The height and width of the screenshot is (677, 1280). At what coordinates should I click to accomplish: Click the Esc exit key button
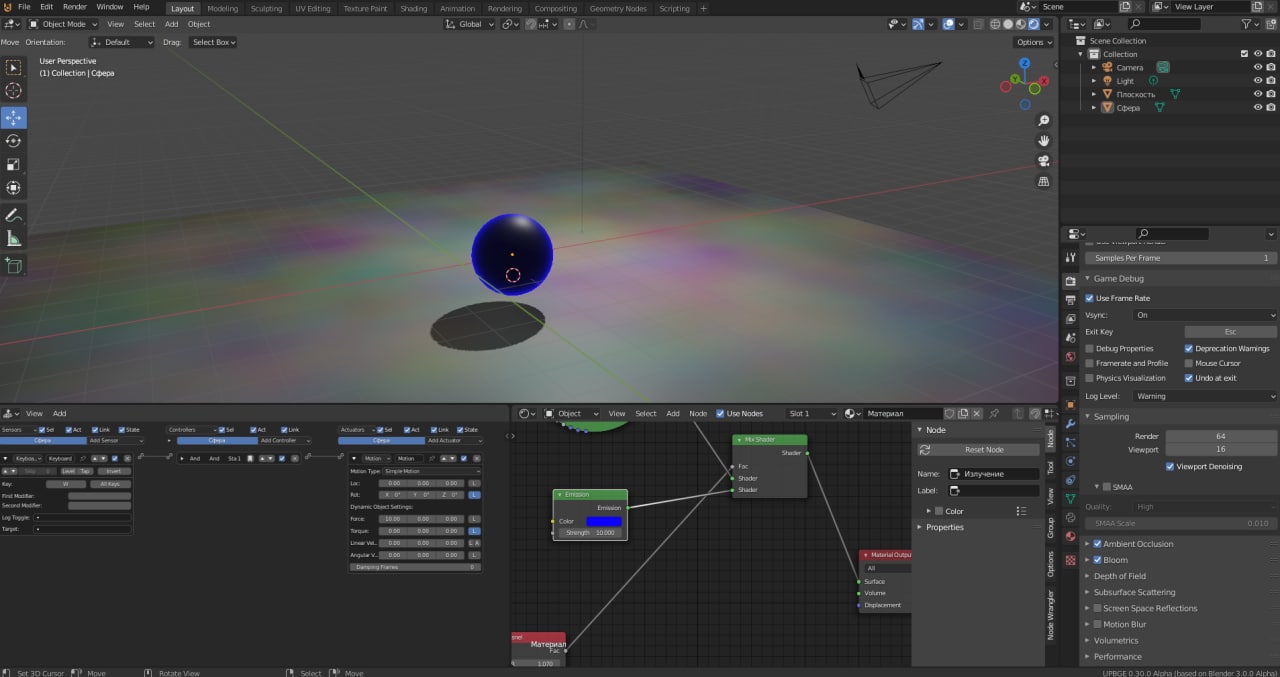[x=1231, y=331]
